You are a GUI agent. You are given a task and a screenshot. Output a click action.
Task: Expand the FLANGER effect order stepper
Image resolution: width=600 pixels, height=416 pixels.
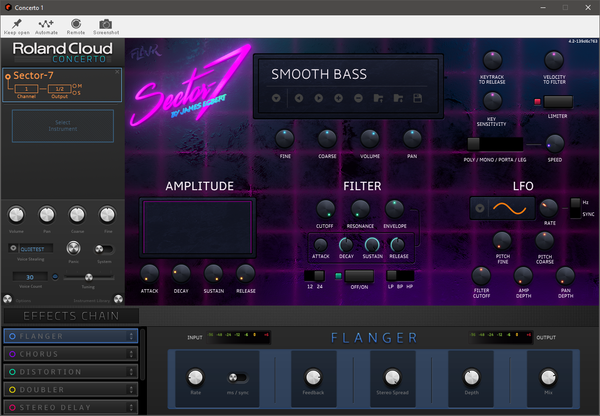pos(131,336)
